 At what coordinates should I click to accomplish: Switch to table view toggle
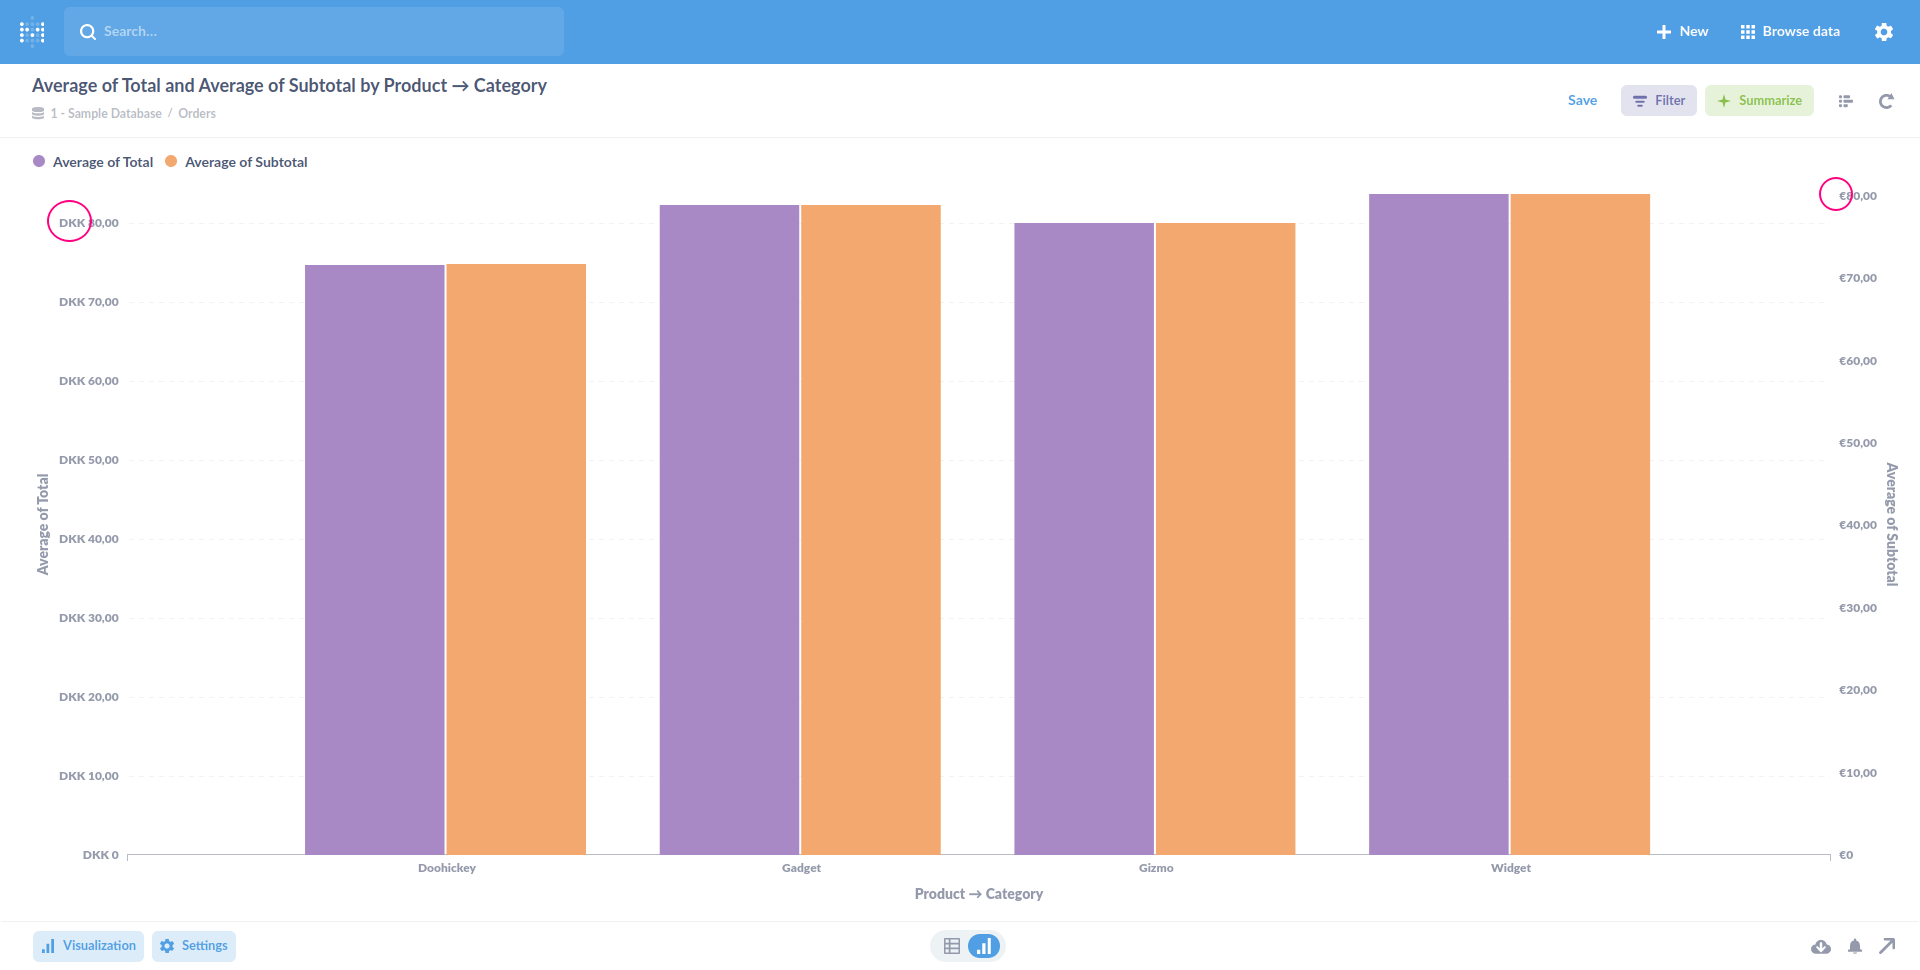pyautogui.click(x=950, y=945)
